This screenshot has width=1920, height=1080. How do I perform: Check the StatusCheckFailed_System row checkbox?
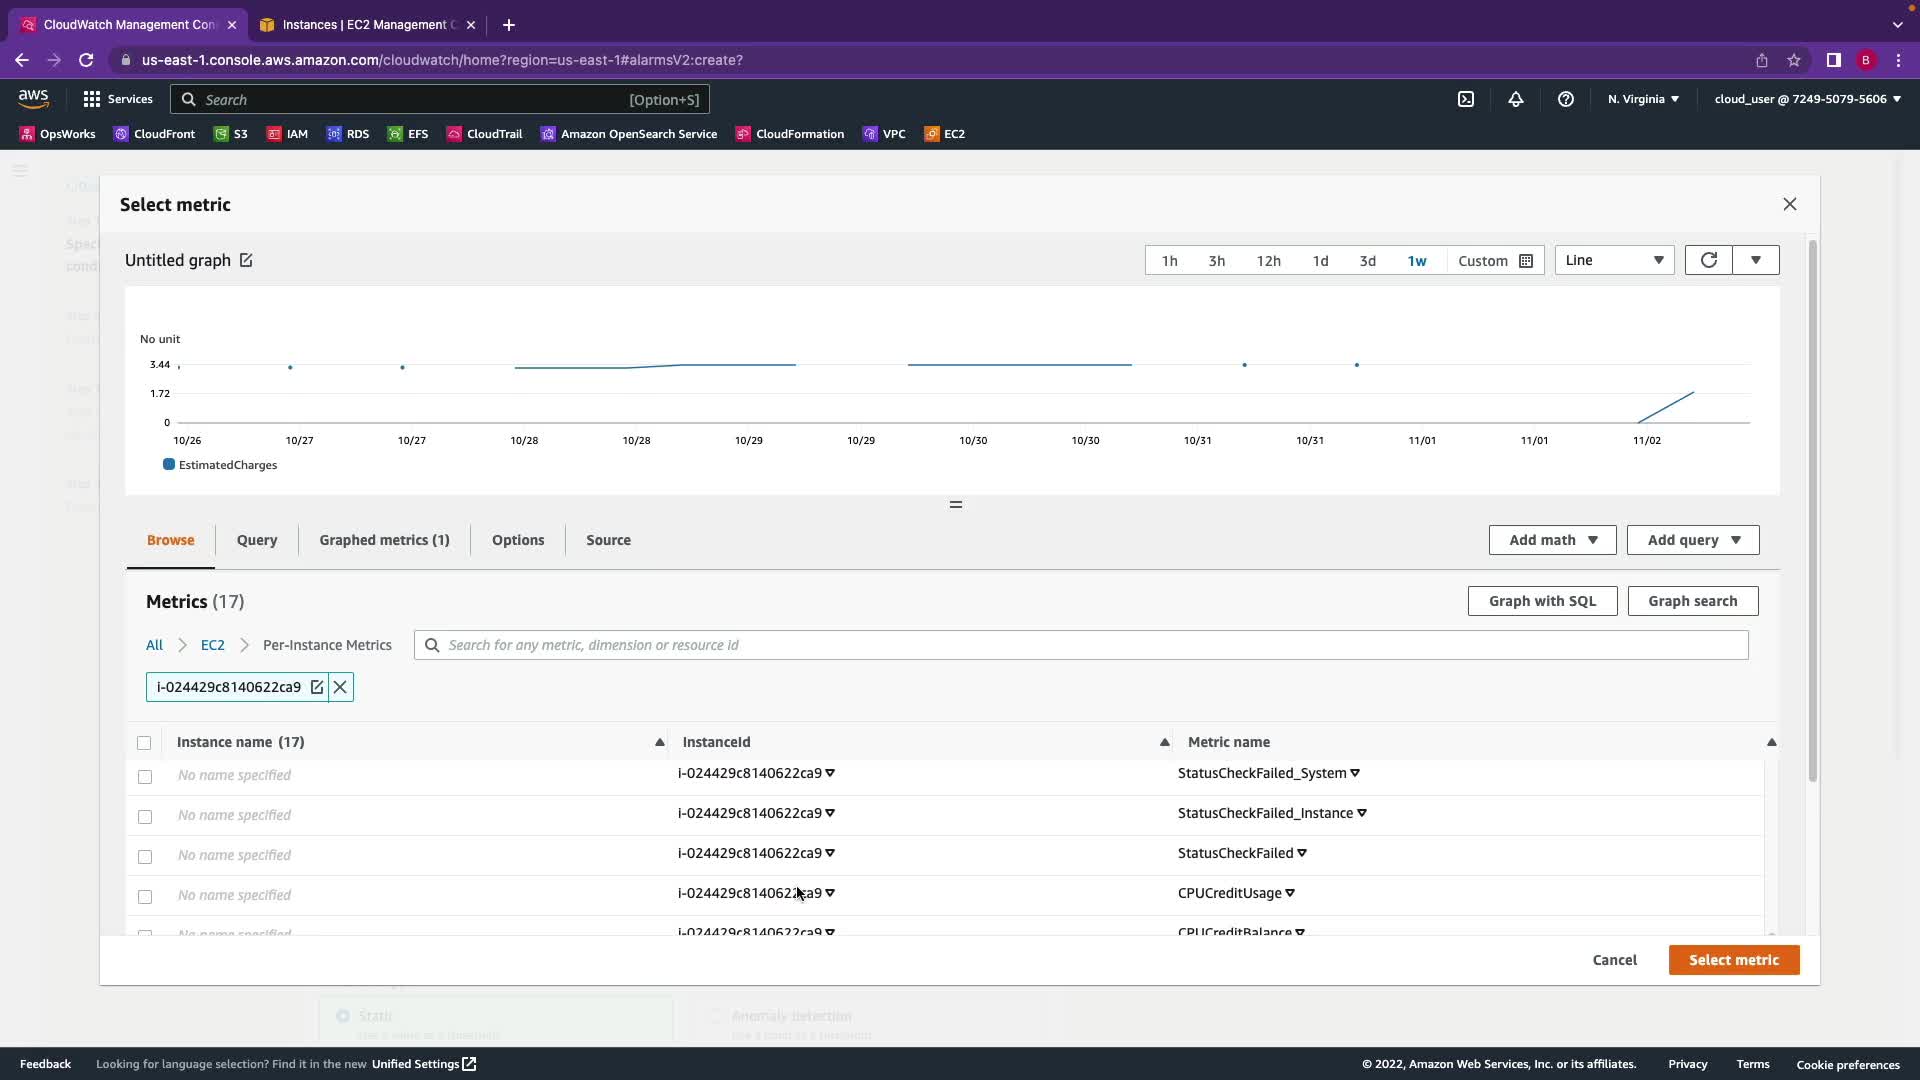[x=145, y=777]
